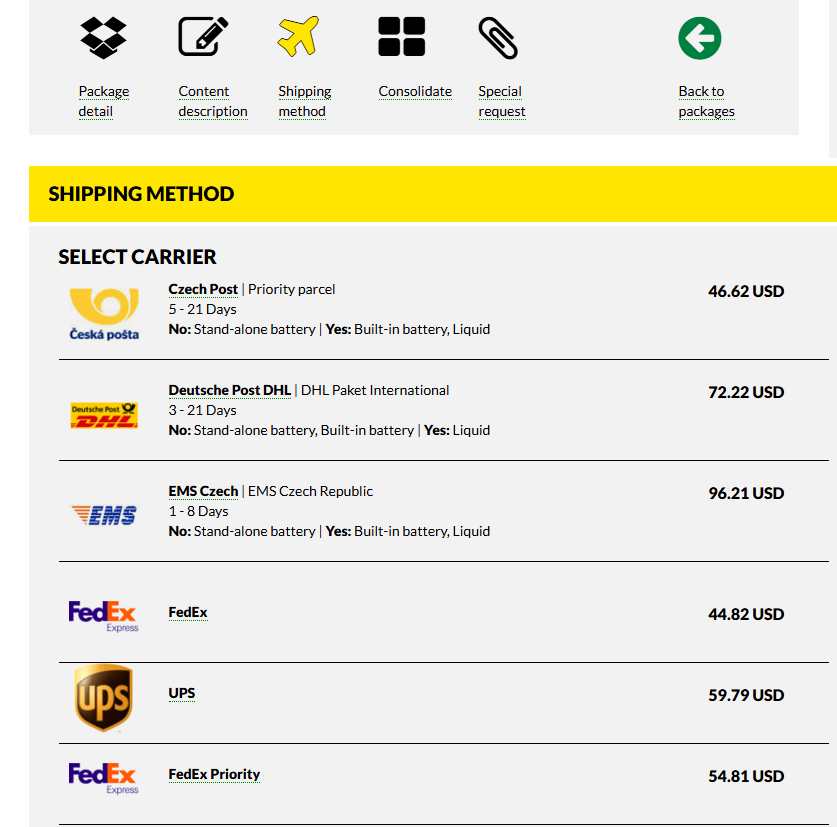Click the Consolidate grid icon
837x827 pixels.
[x=402, y=37]
